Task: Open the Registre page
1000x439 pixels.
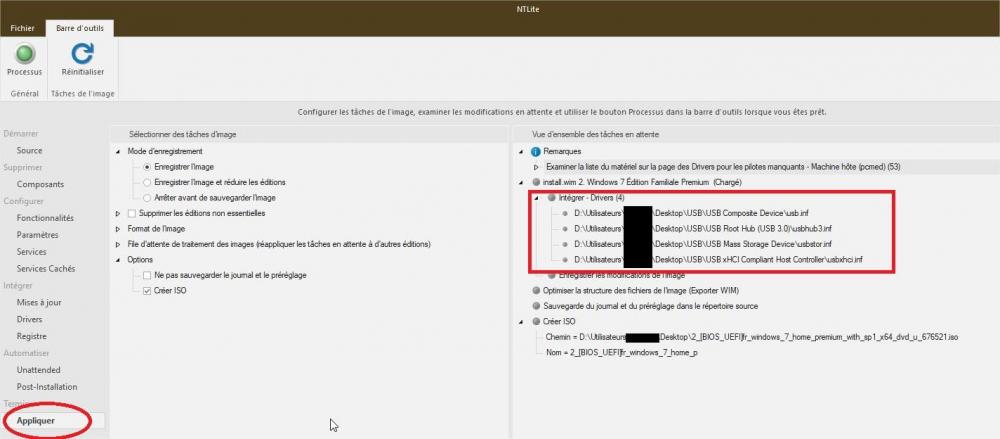Action: [x=31, y=336]
